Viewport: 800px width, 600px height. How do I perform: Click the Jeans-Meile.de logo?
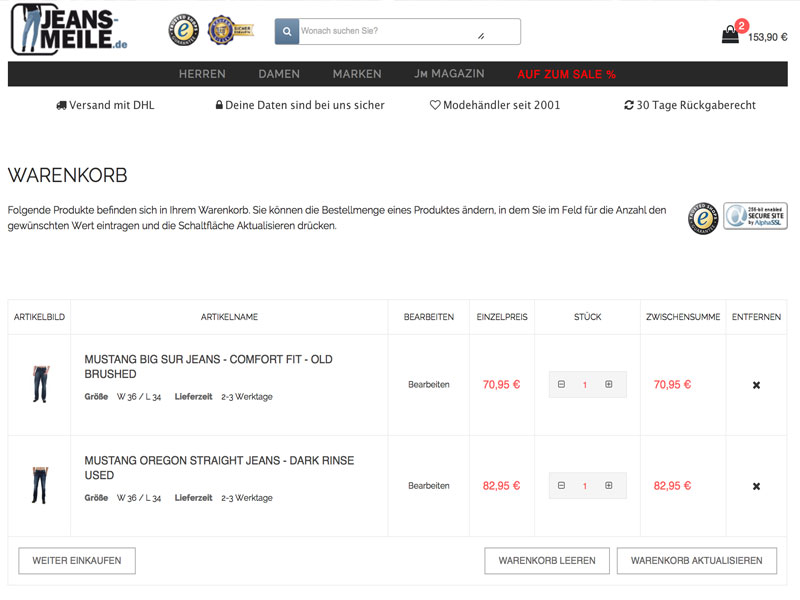[69, 29]
